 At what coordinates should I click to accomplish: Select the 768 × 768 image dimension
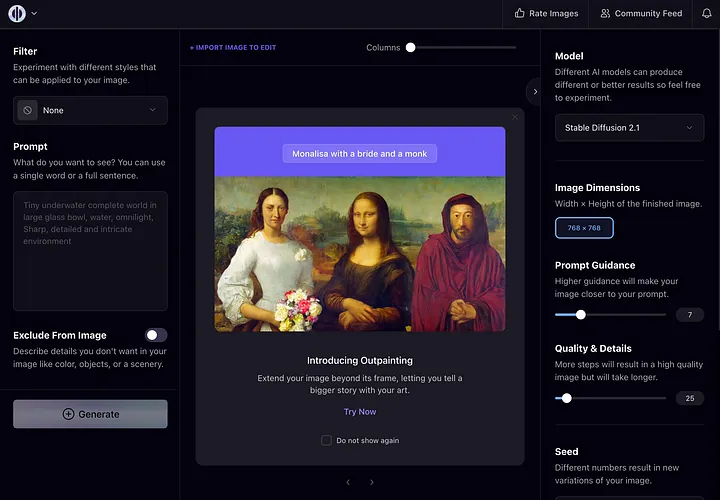point(584,228)
